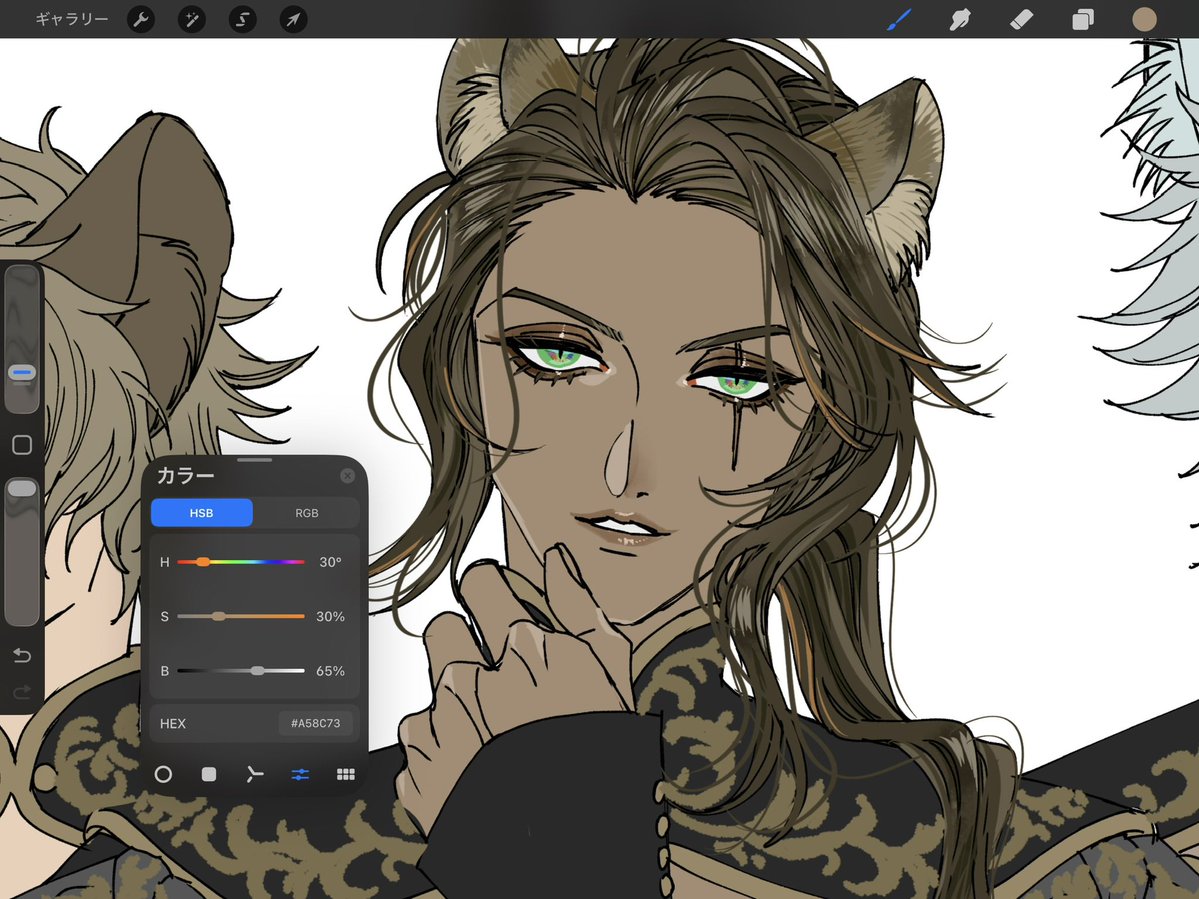Viewport: 1199px width, 899px height.
Task: Tap the sidebar Modify square button
Action: [22, 445]
